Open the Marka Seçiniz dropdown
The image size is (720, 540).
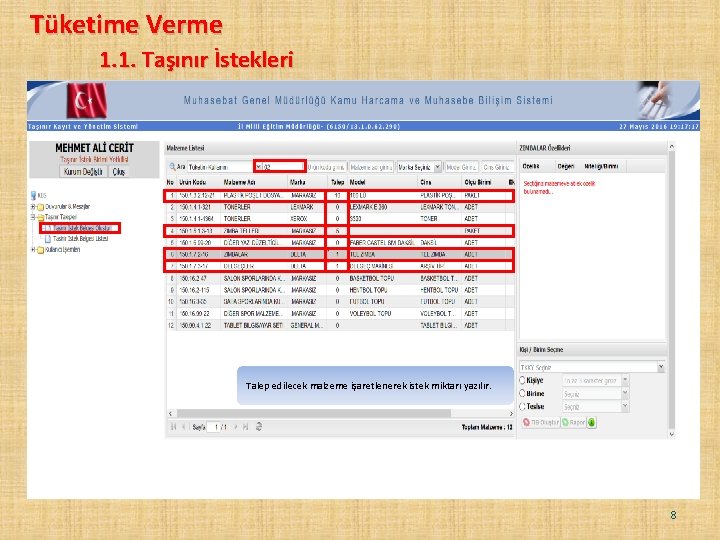click(x=438, y=167)
